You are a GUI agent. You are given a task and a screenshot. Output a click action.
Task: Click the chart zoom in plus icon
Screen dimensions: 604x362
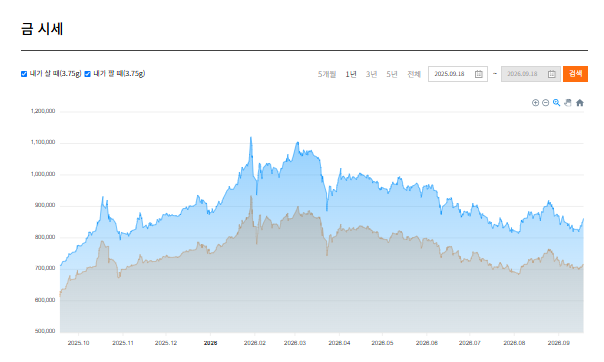(535, 102)
